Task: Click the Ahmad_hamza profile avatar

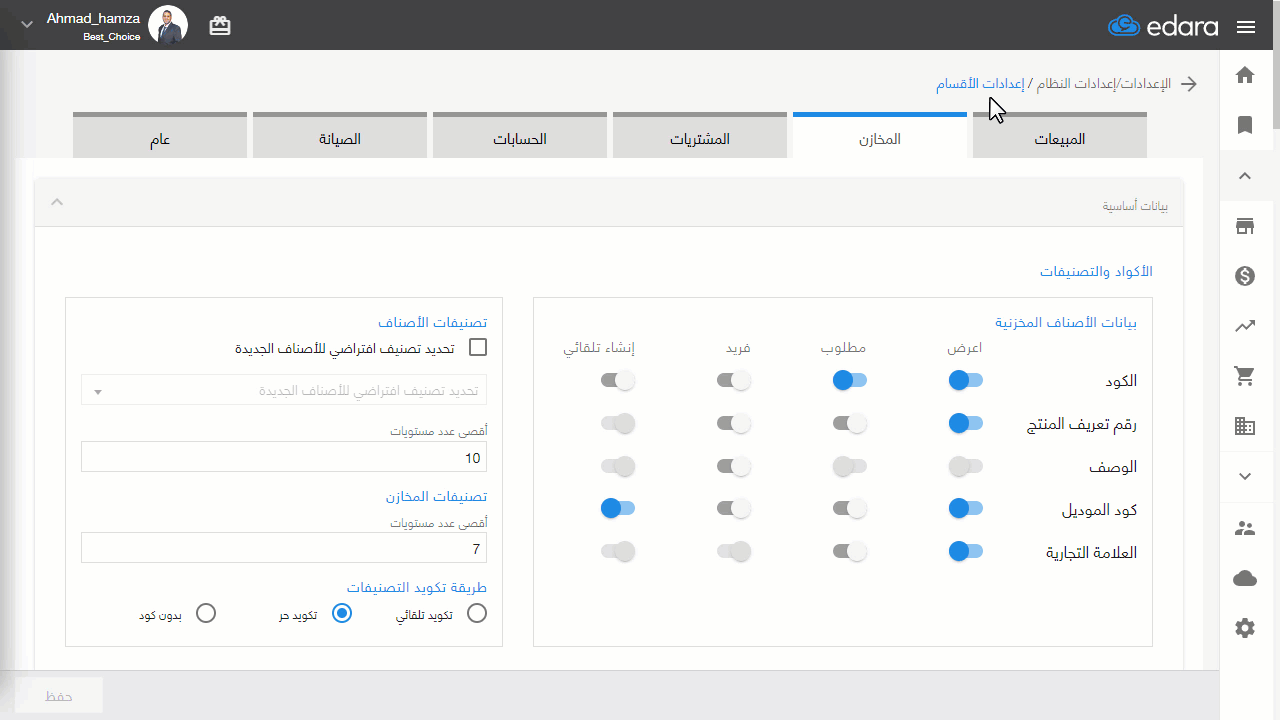Action: (x=167, y=24)
